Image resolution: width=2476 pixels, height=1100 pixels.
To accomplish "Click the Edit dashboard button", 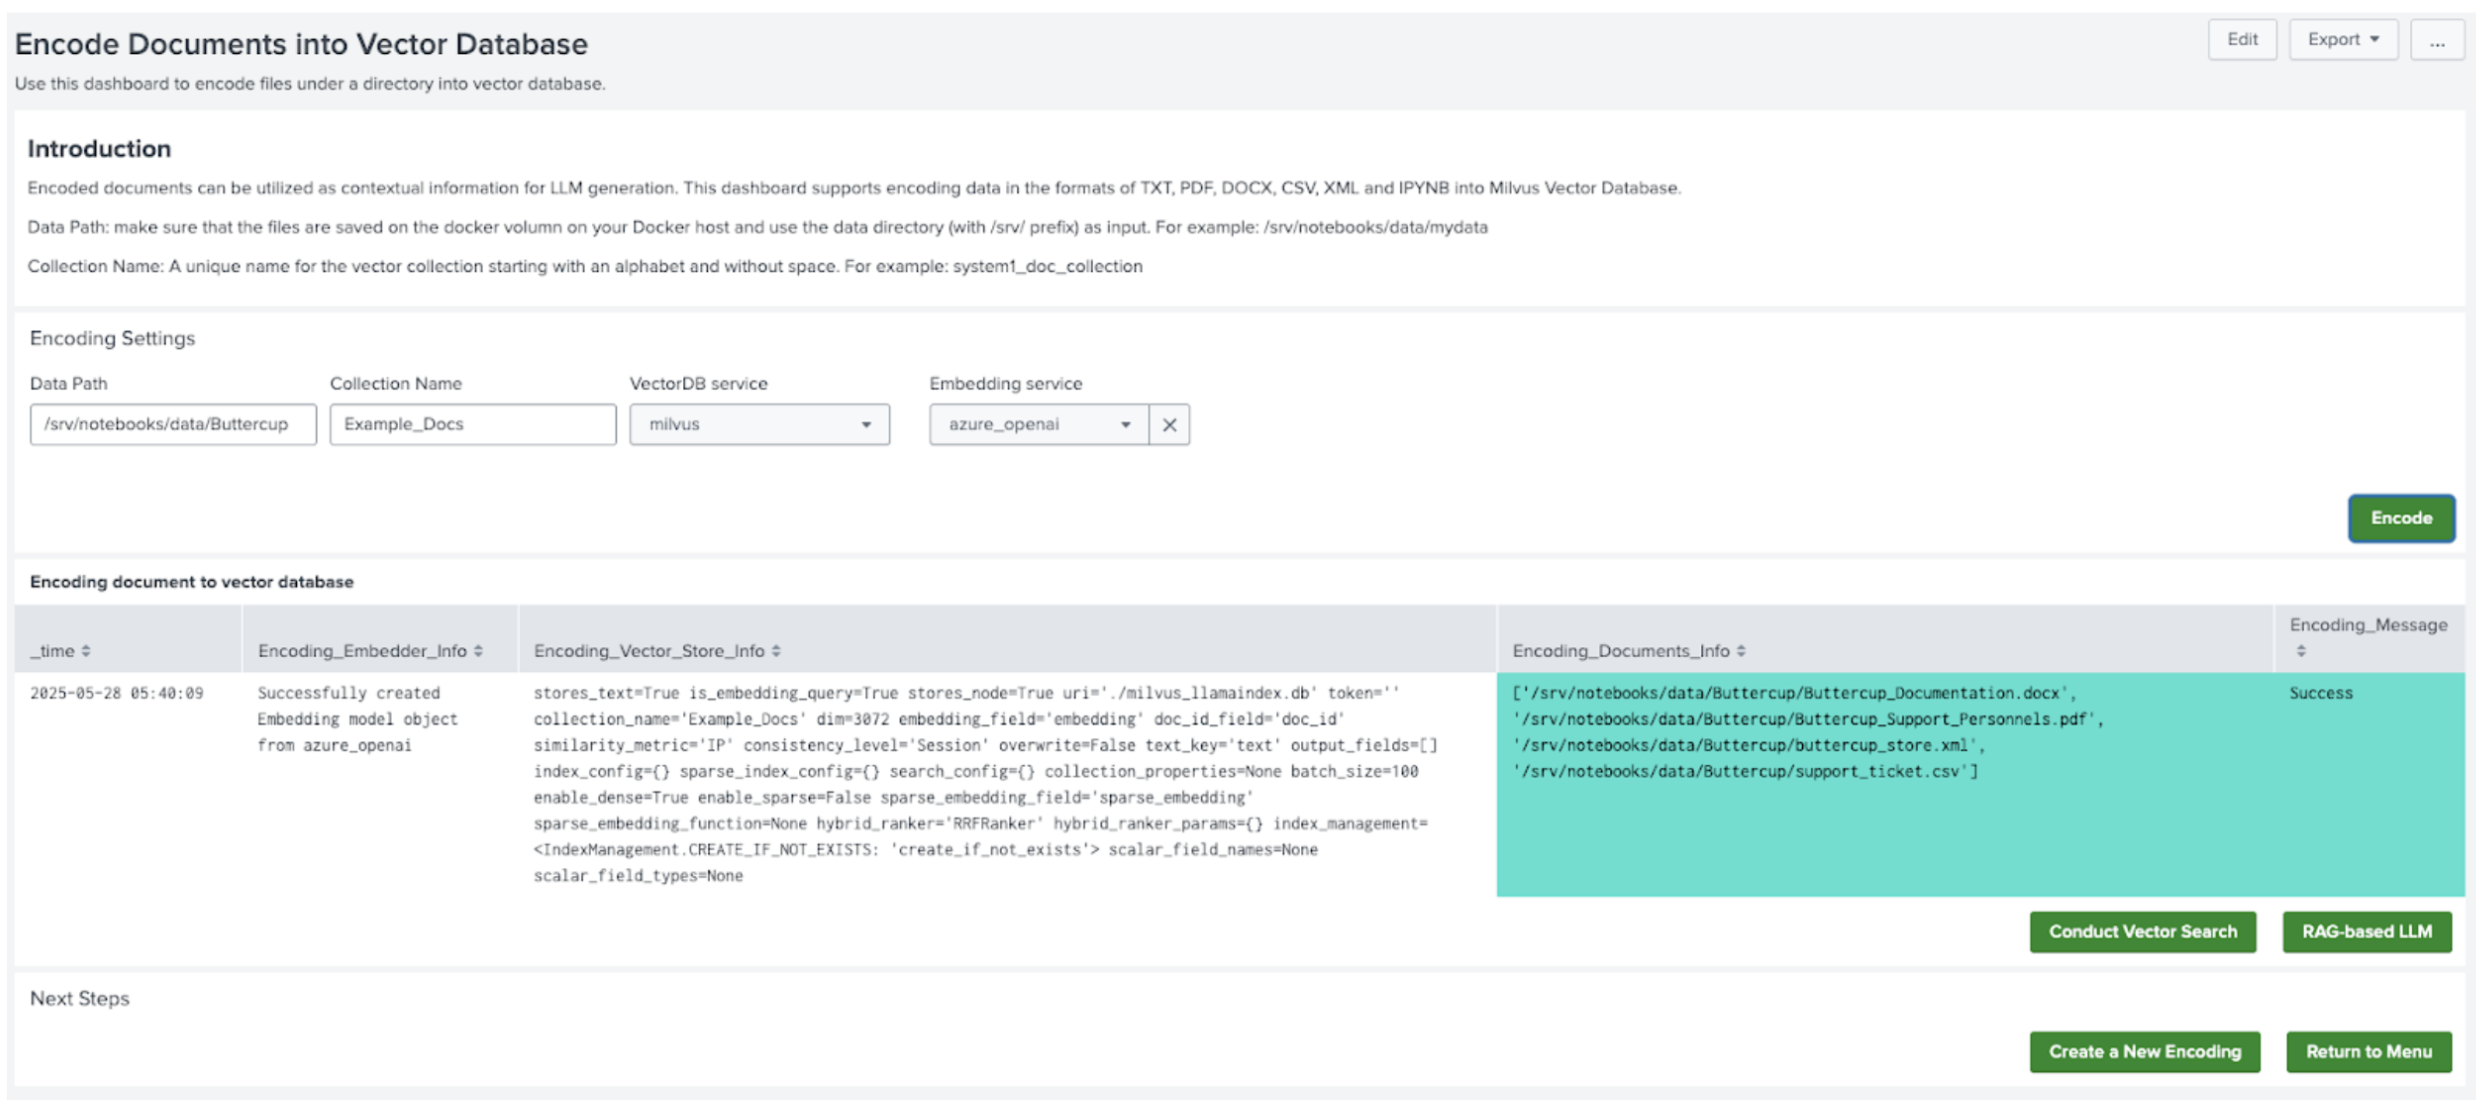I will point(2241,39).
